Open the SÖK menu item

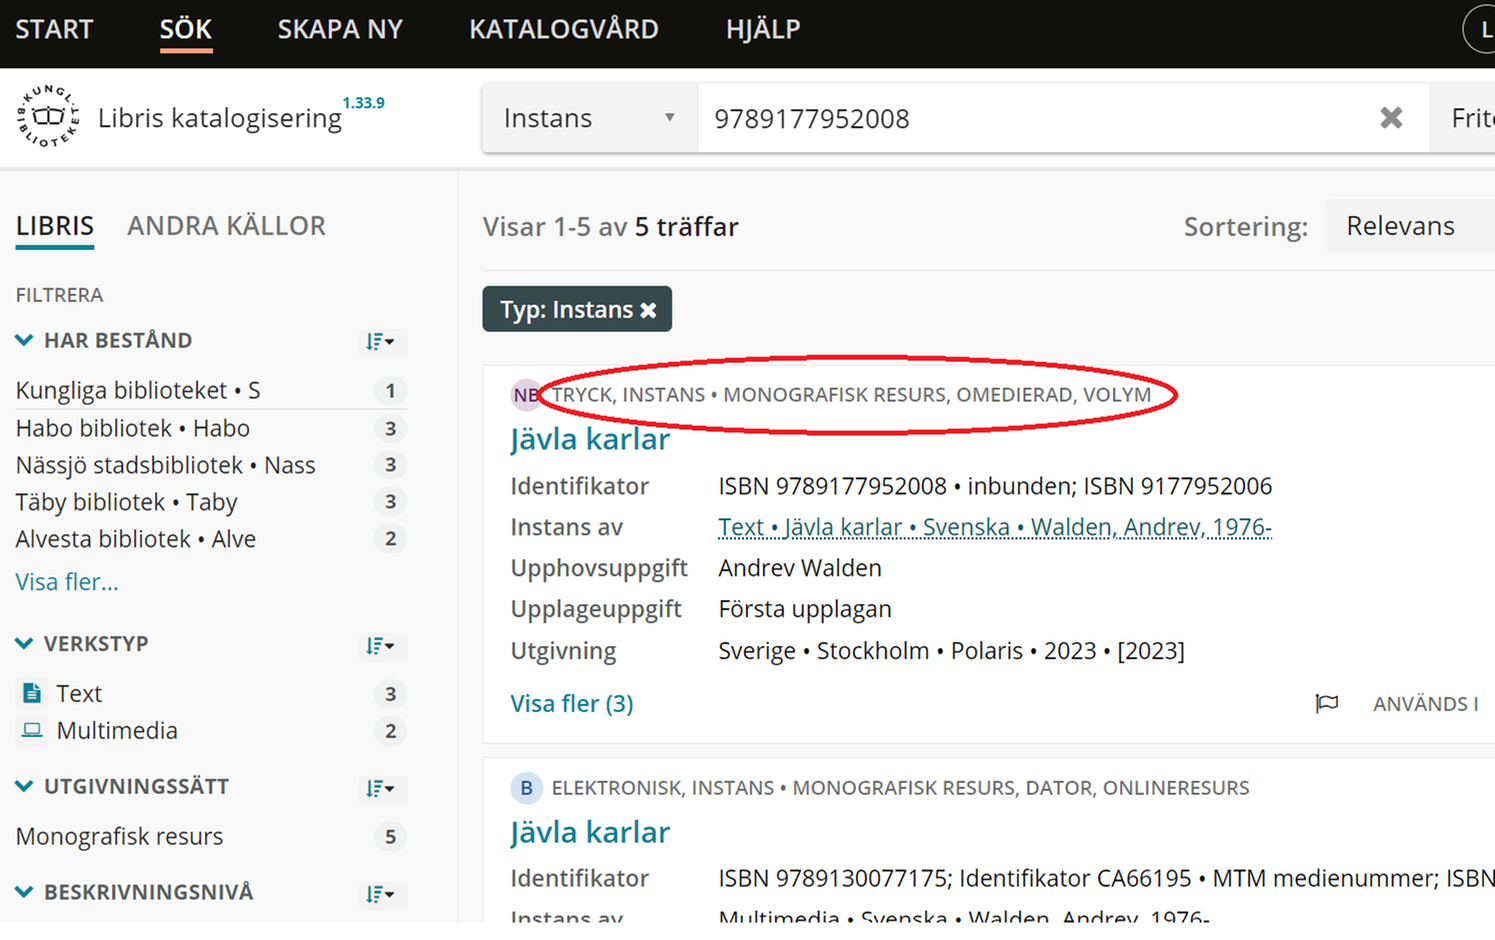(186, 29)
